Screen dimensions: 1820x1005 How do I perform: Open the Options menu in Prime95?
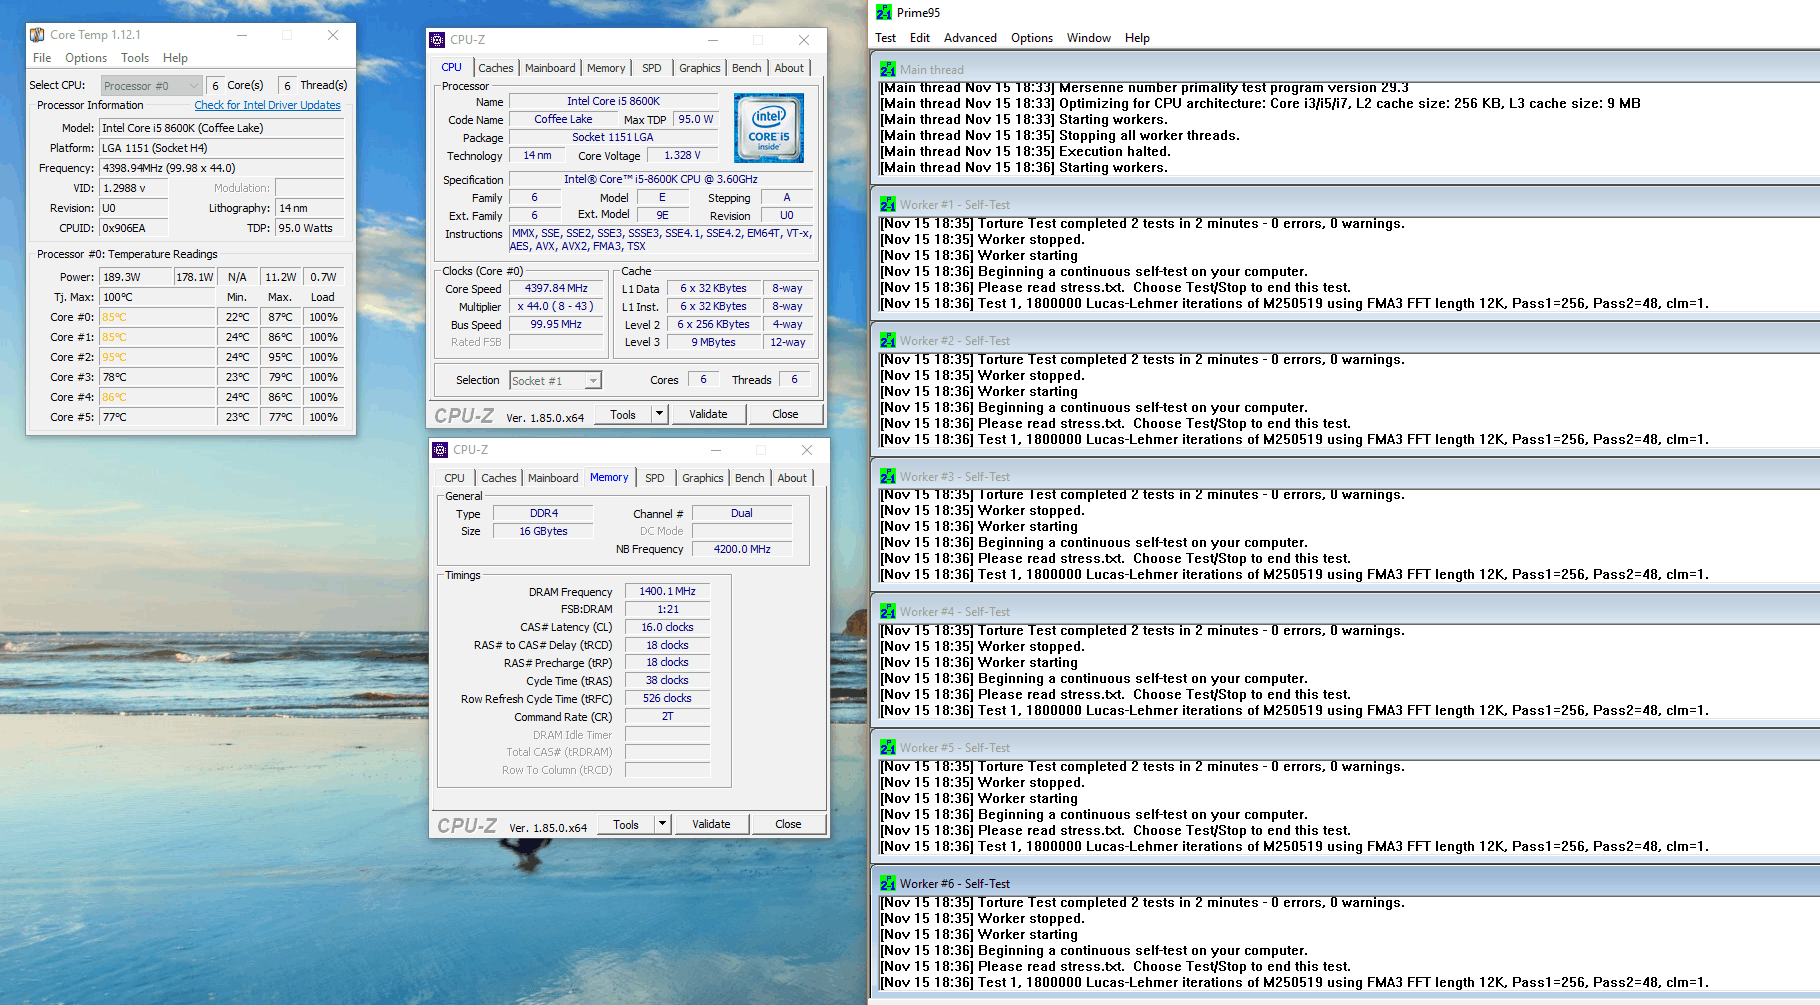pos(1032,38)
